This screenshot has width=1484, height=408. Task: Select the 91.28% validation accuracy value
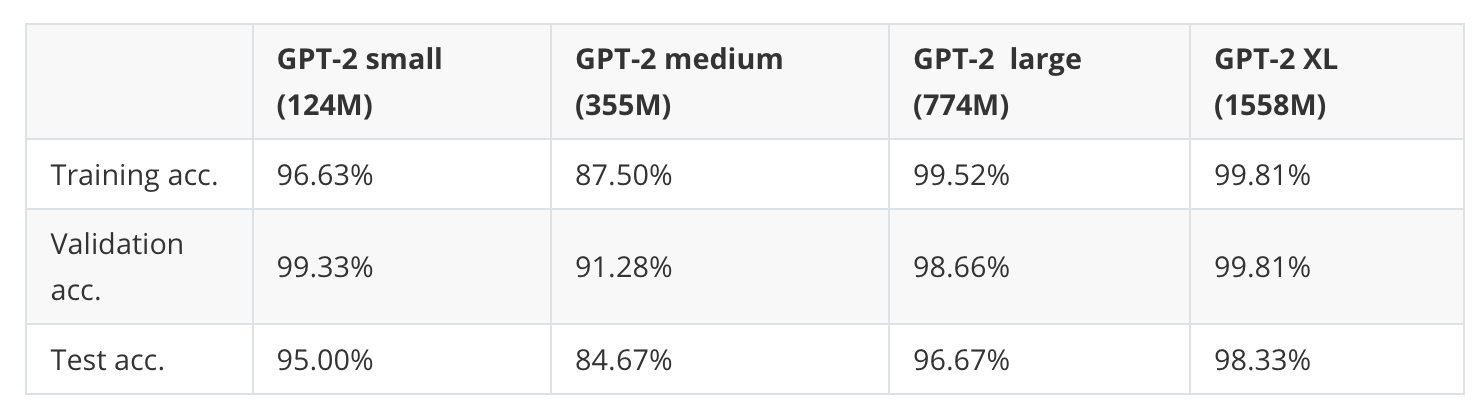click(x=624, y=267)
